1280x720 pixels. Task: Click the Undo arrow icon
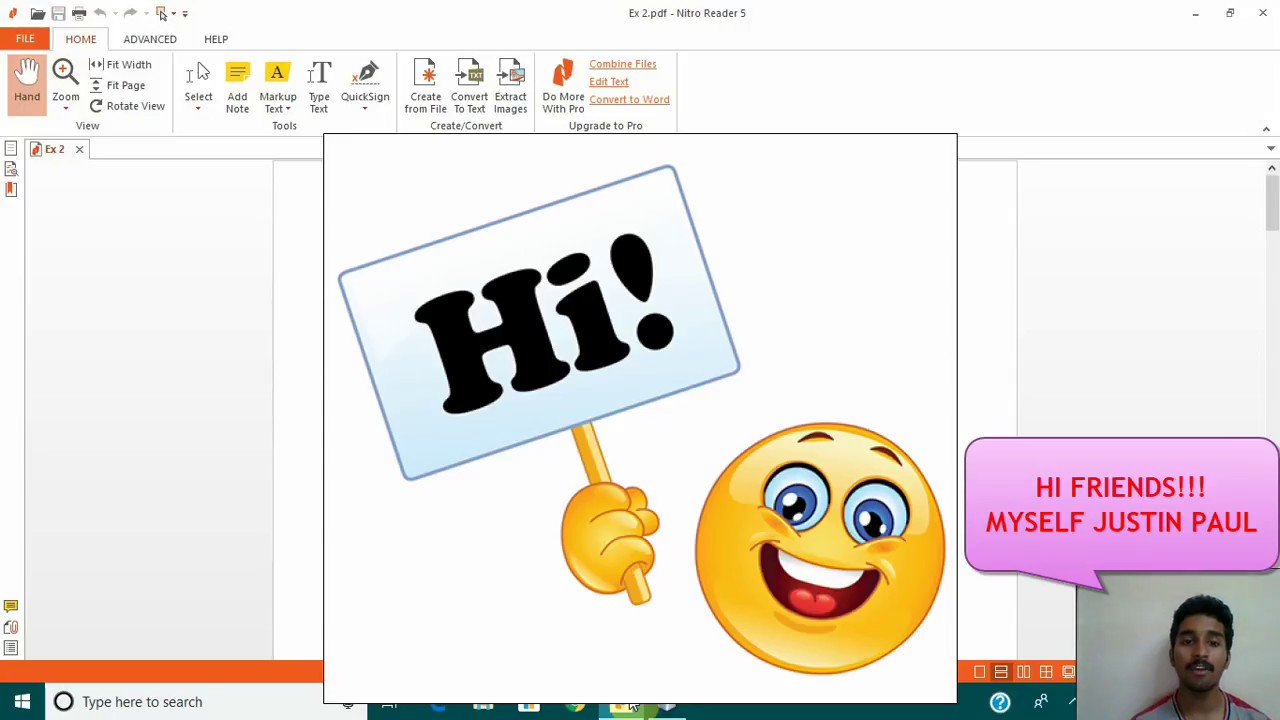pyautogui.click(x=100, y=13)
